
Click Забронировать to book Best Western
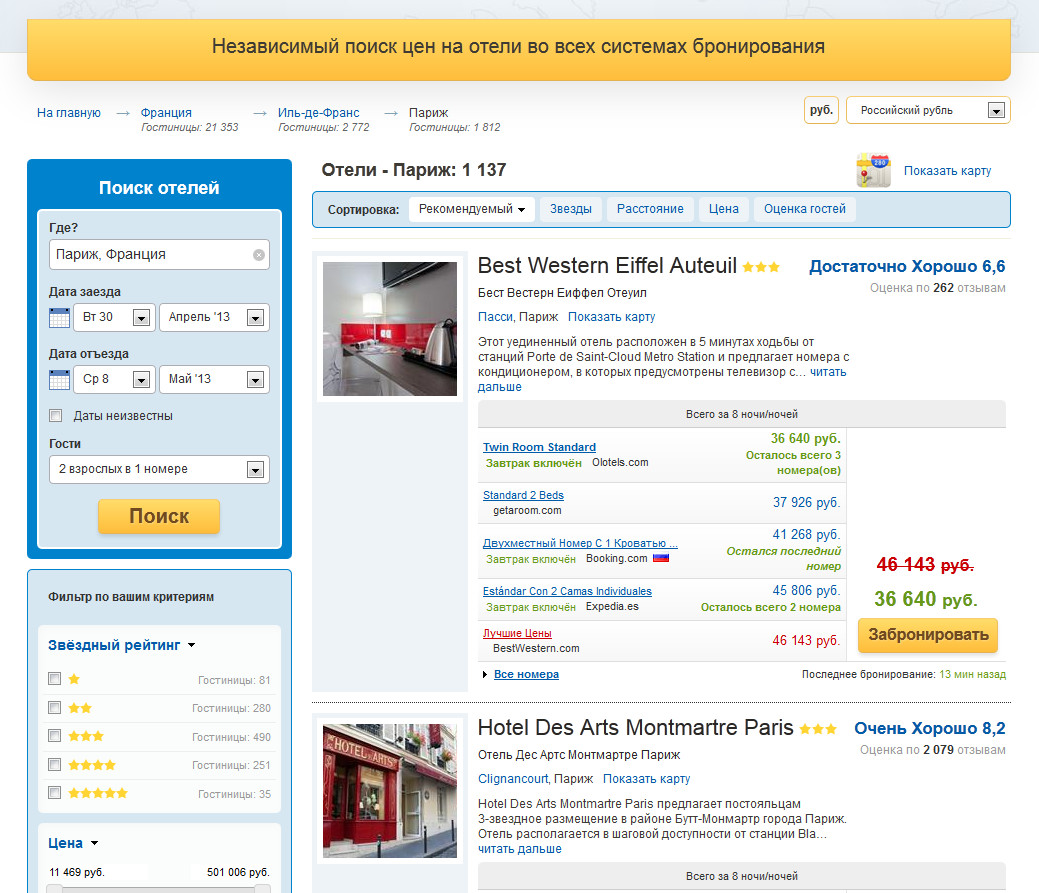(927, 635)
